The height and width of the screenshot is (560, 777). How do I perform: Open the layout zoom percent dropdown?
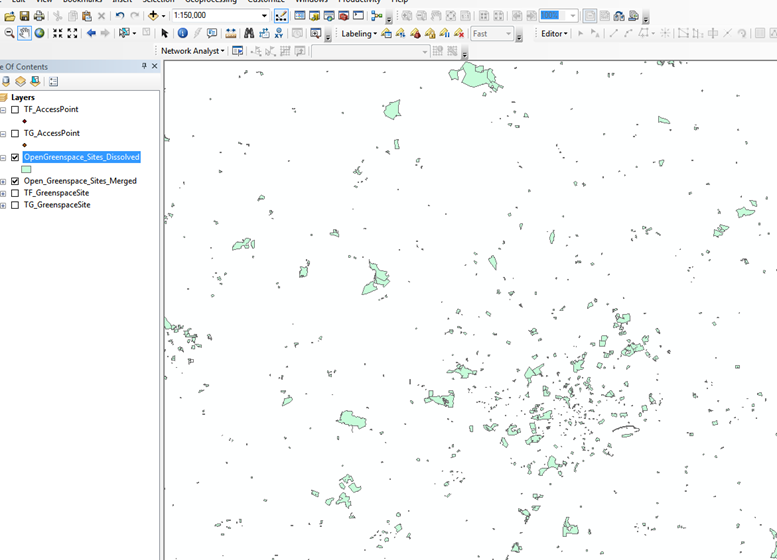pyautogui.click(x=573, y=16)
